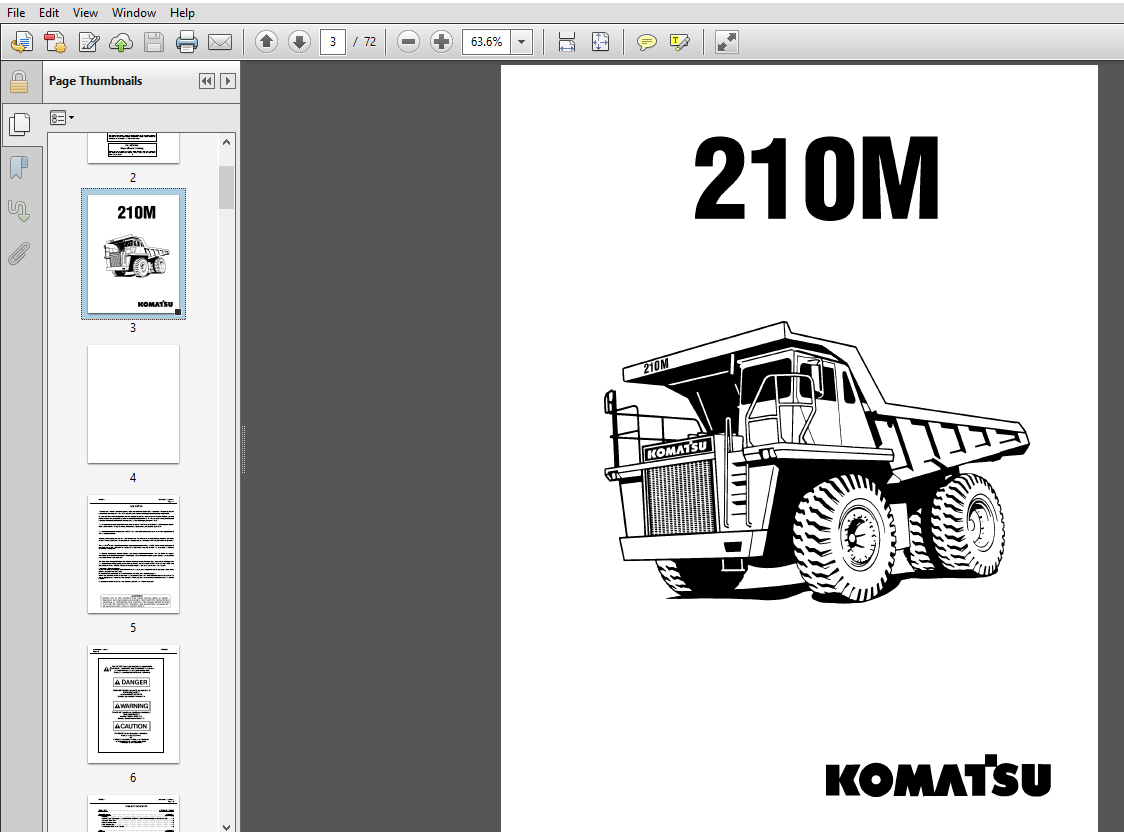Click the Edit/Sign document icon
This screenshot has width=1124, height=832.
point(88,42)
